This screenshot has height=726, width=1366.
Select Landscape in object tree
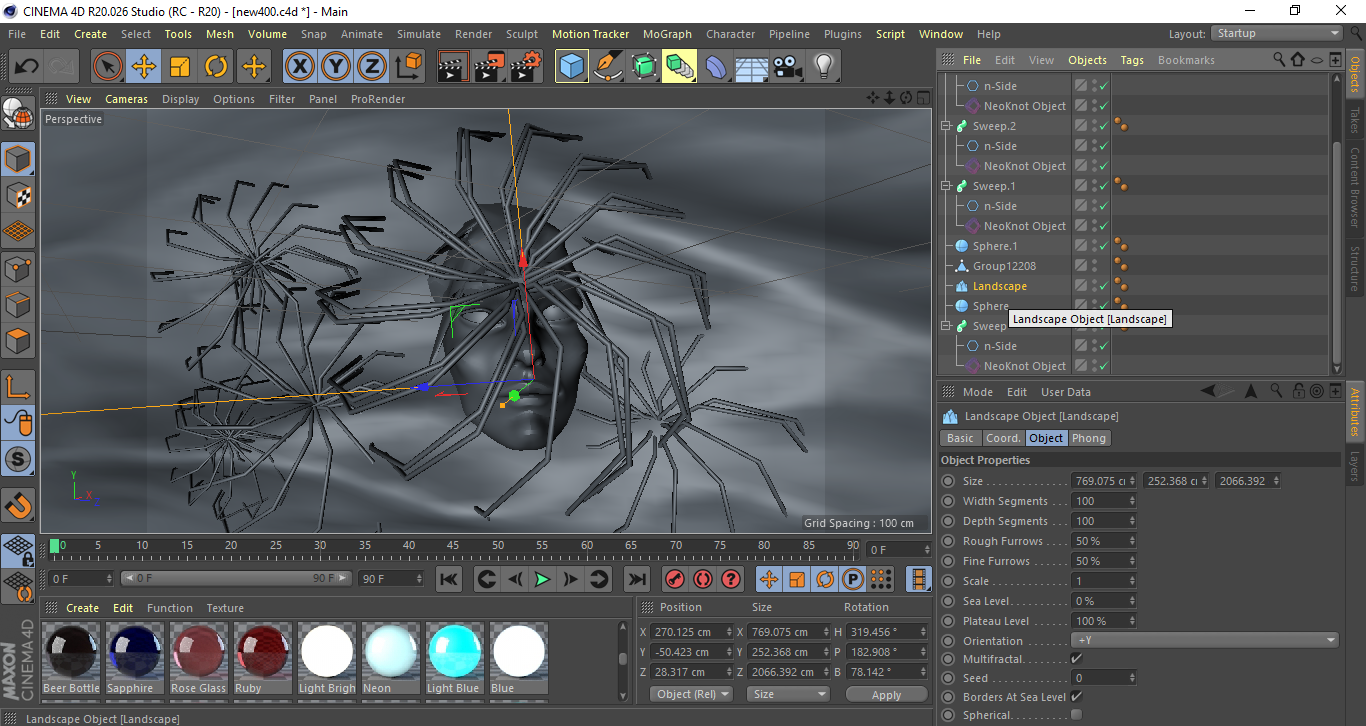coord(1000,286)
